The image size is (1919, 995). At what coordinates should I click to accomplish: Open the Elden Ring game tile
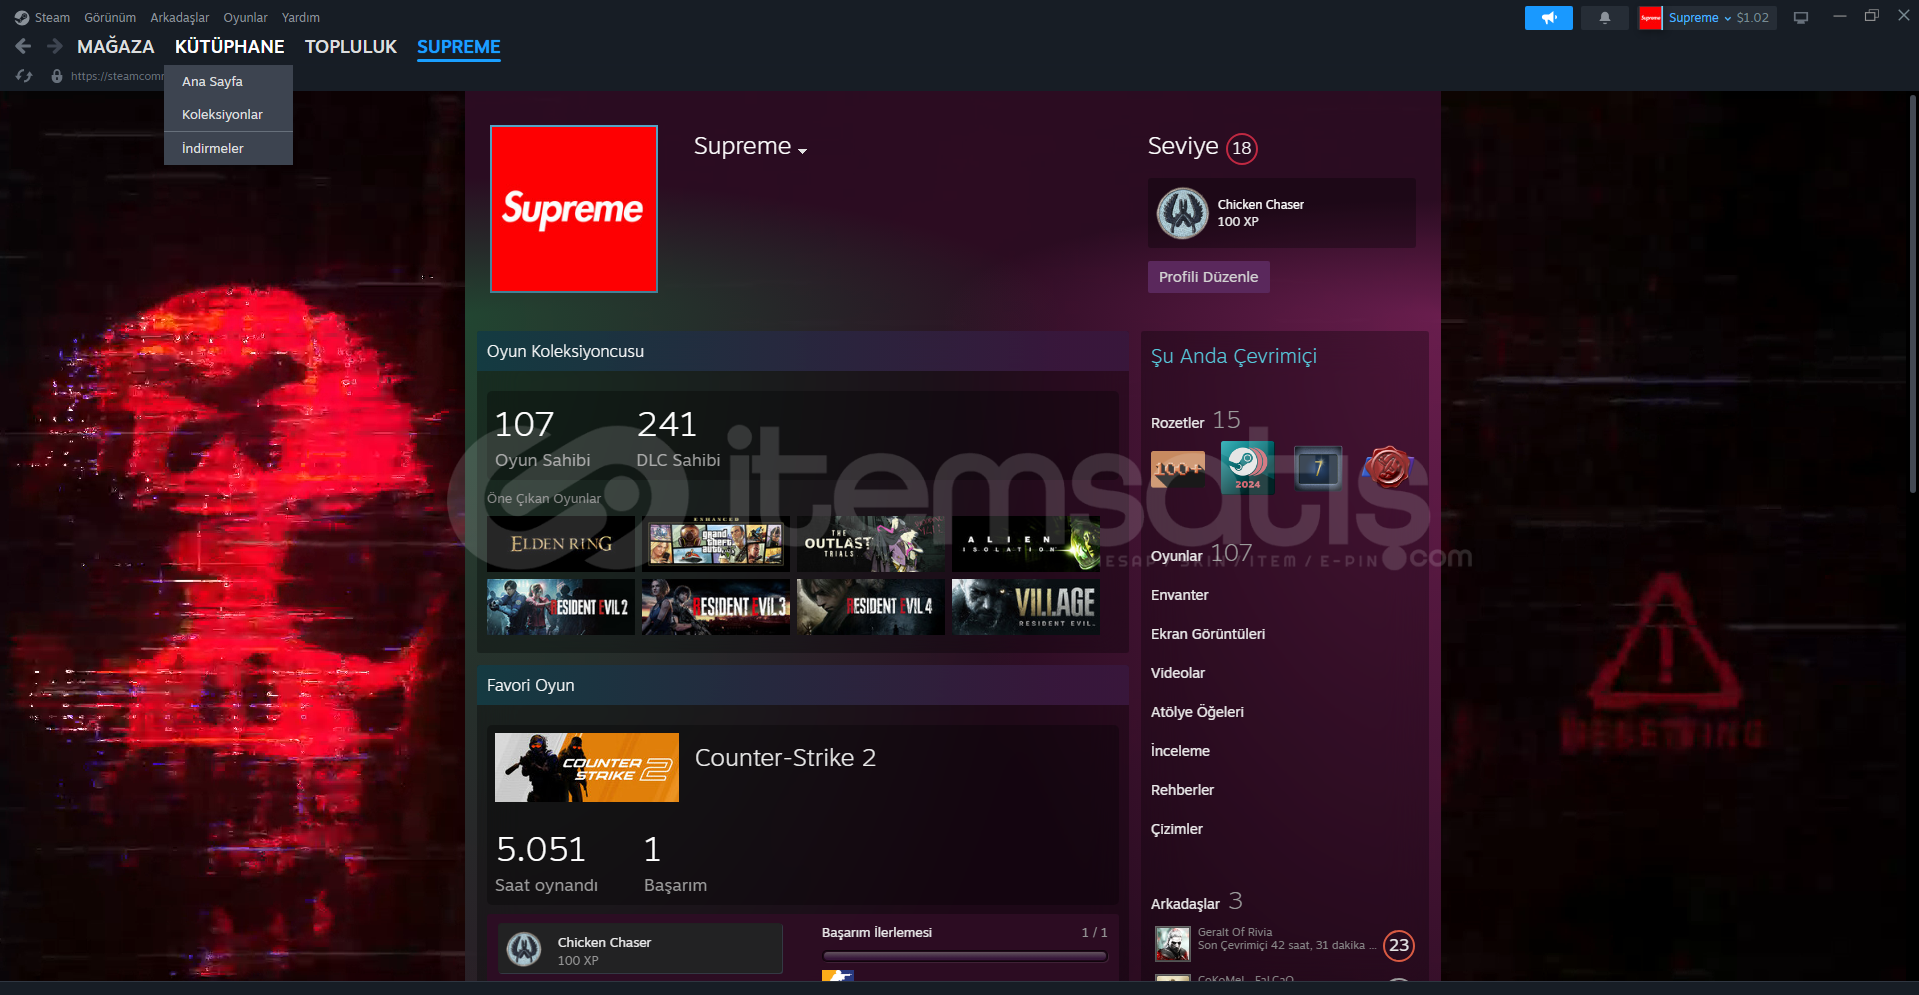561,544
